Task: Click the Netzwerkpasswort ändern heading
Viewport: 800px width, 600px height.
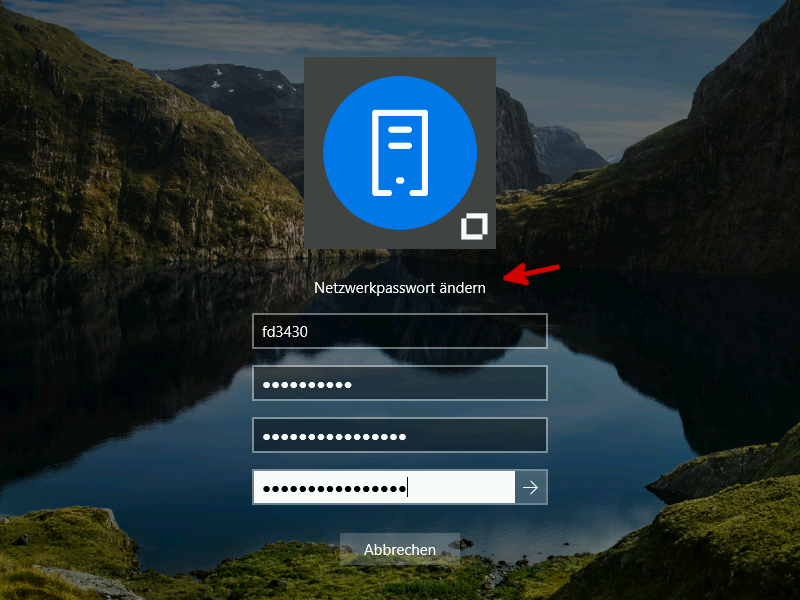Action: click(x=400, y=288)
